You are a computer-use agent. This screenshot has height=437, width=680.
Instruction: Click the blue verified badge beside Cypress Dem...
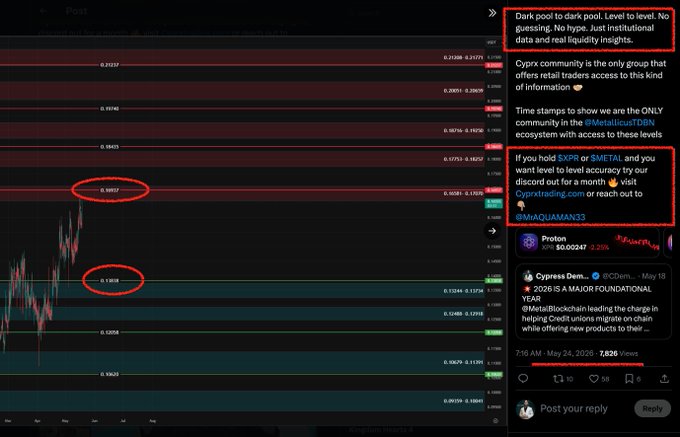(596, 276)
